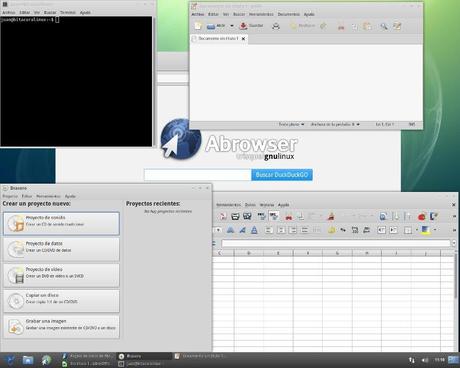Click the background color swatch in the spreadsheet toolbar
Image resolution: width=460 pixels, height=368 pixels.
425,230
